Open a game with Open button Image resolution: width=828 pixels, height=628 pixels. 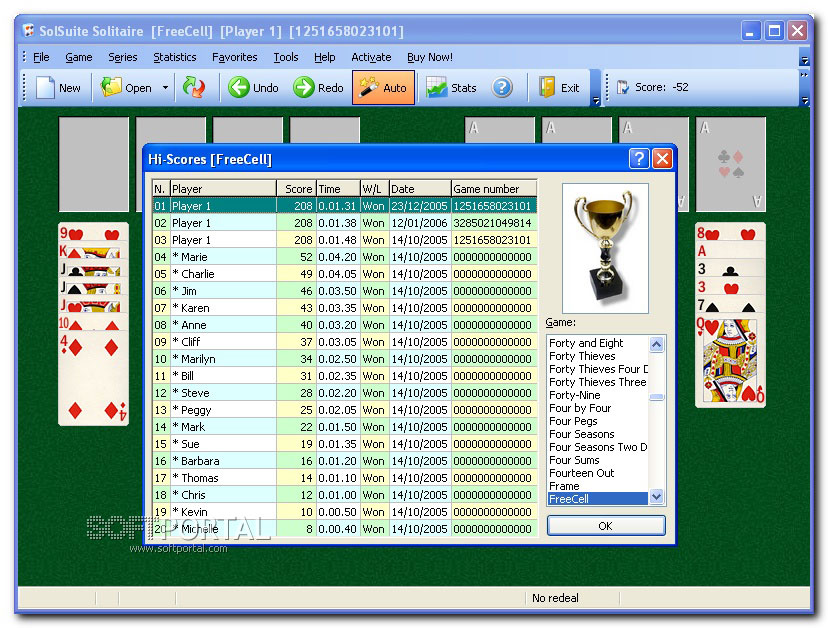[127, 88]
